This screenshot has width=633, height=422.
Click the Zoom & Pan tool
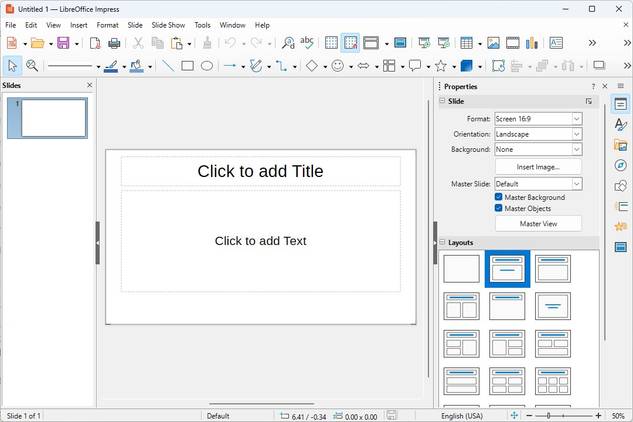click(32, 65)
